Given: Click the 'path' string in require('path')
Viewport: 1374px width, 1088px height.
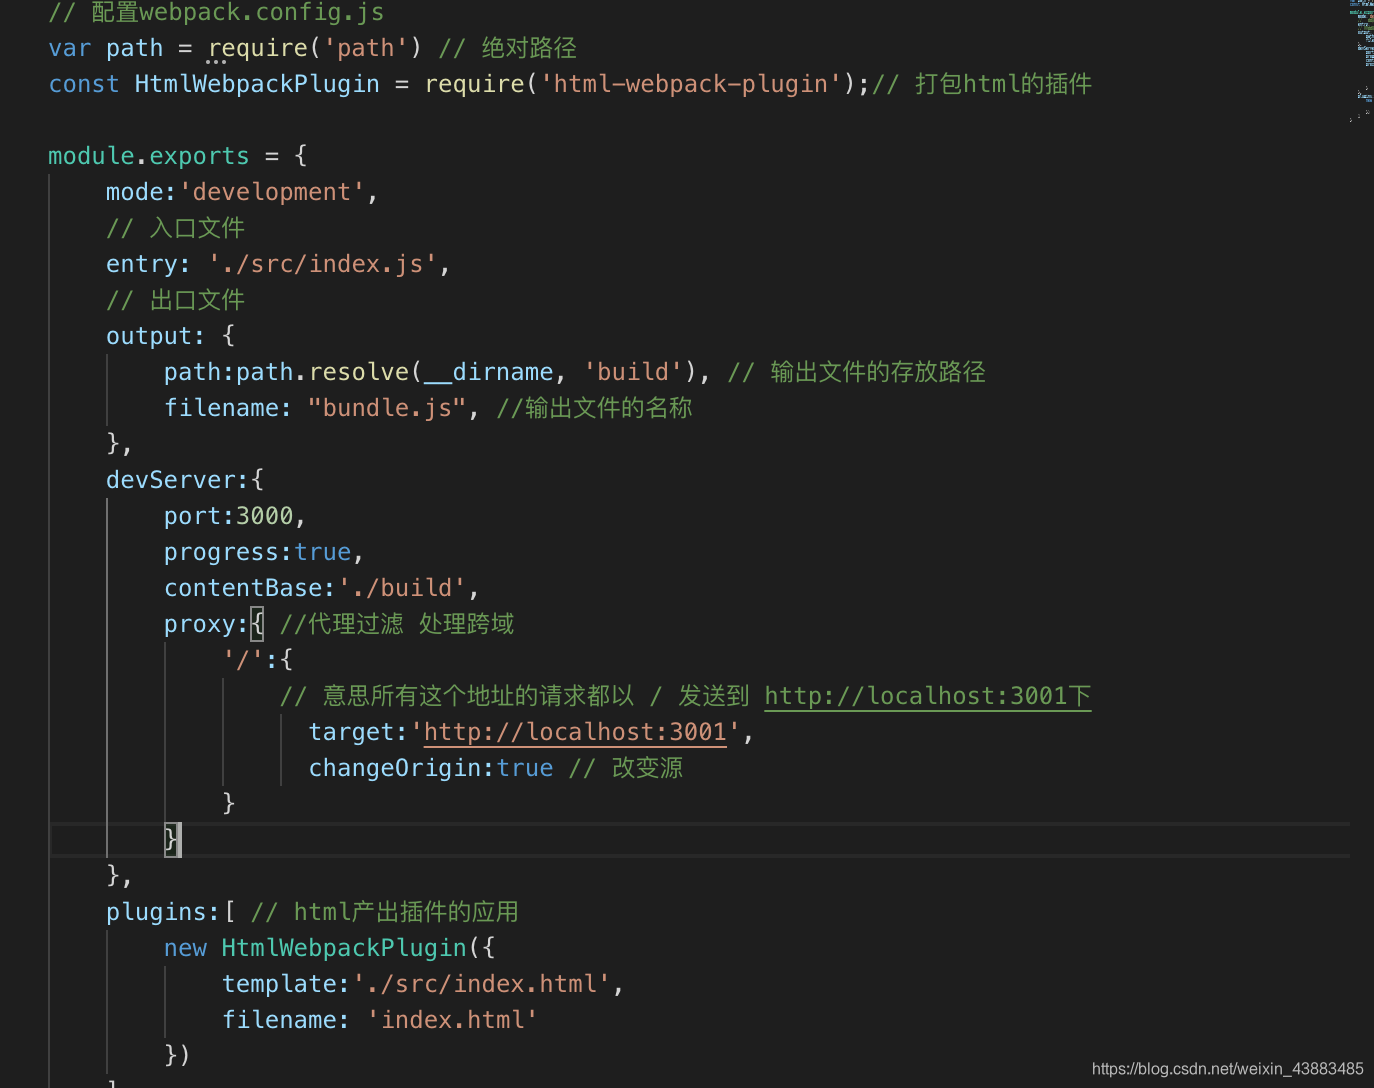Looking at the screenshot, I should (x=366, y=48).
